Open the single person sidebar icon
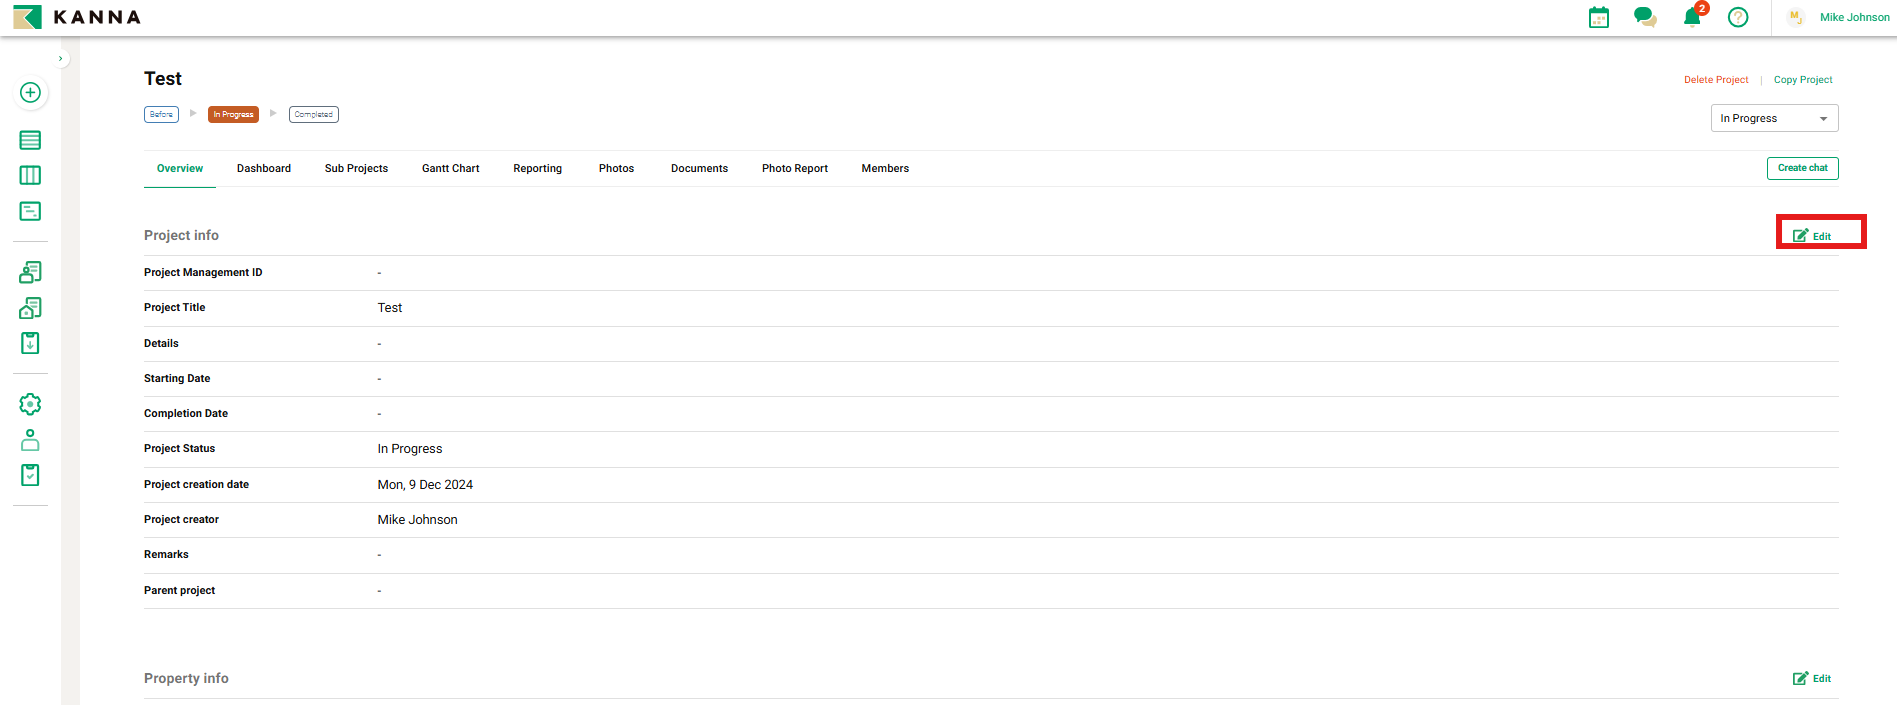Image resolution: width=1897 pixels, height=705 pixels. [x=30, y=440]
